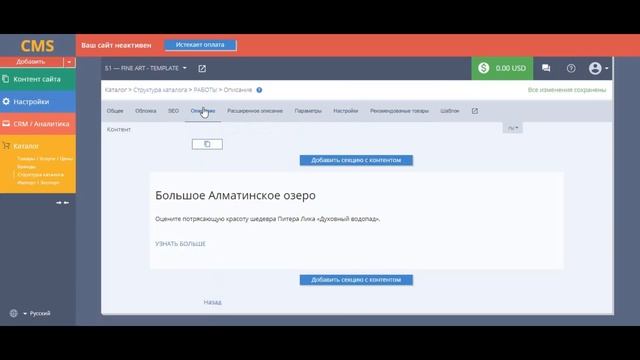Switch to the Обложка tab

point(146,111)
